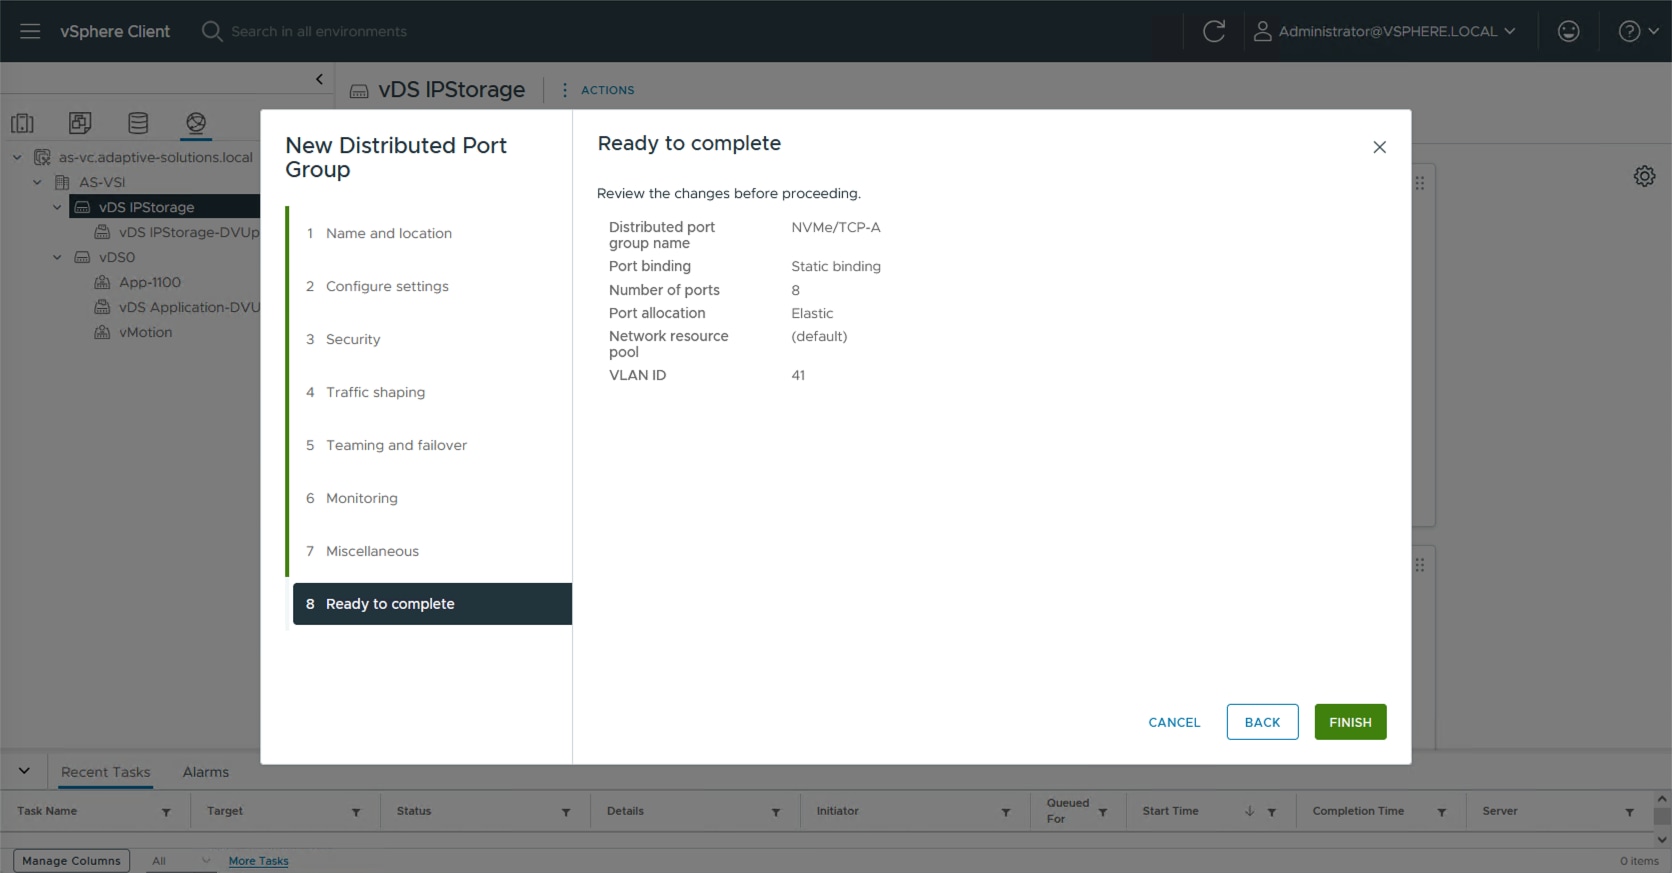The image size is (1672, 873).
Task: Switch to Hosts and Clusters inventory view
Action: pos(22,123)
